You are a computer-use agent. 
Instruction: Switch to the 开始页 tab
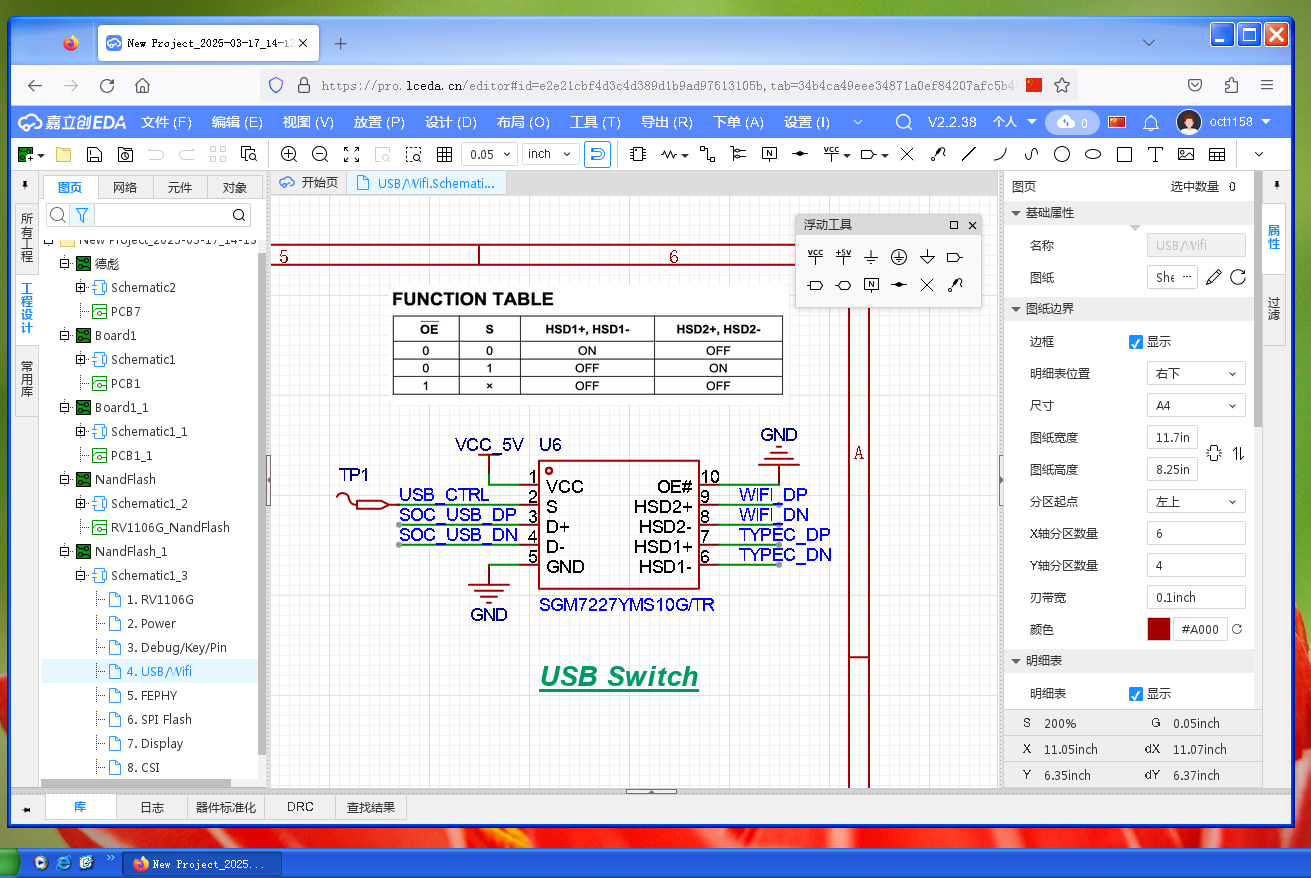click(x=309, y=183)
